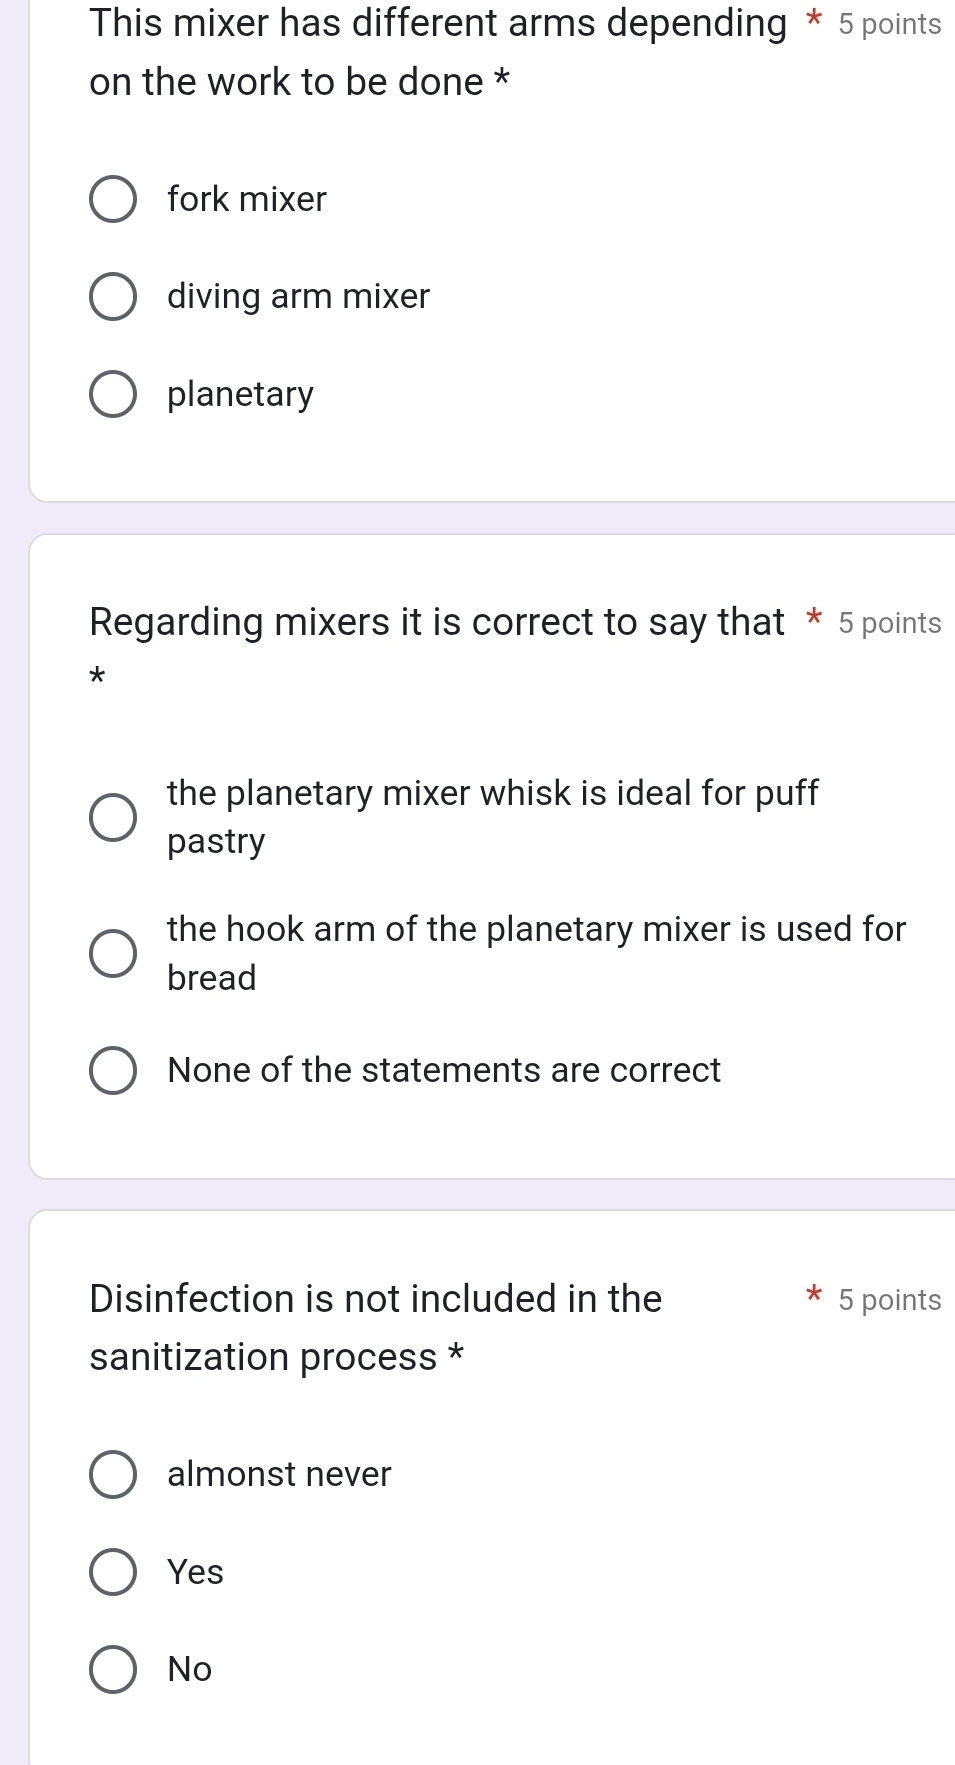This screenshot has width=955, height=1765.
Task: Click the 5 points label of Regarding mixers question
Action: click(890, 623)
